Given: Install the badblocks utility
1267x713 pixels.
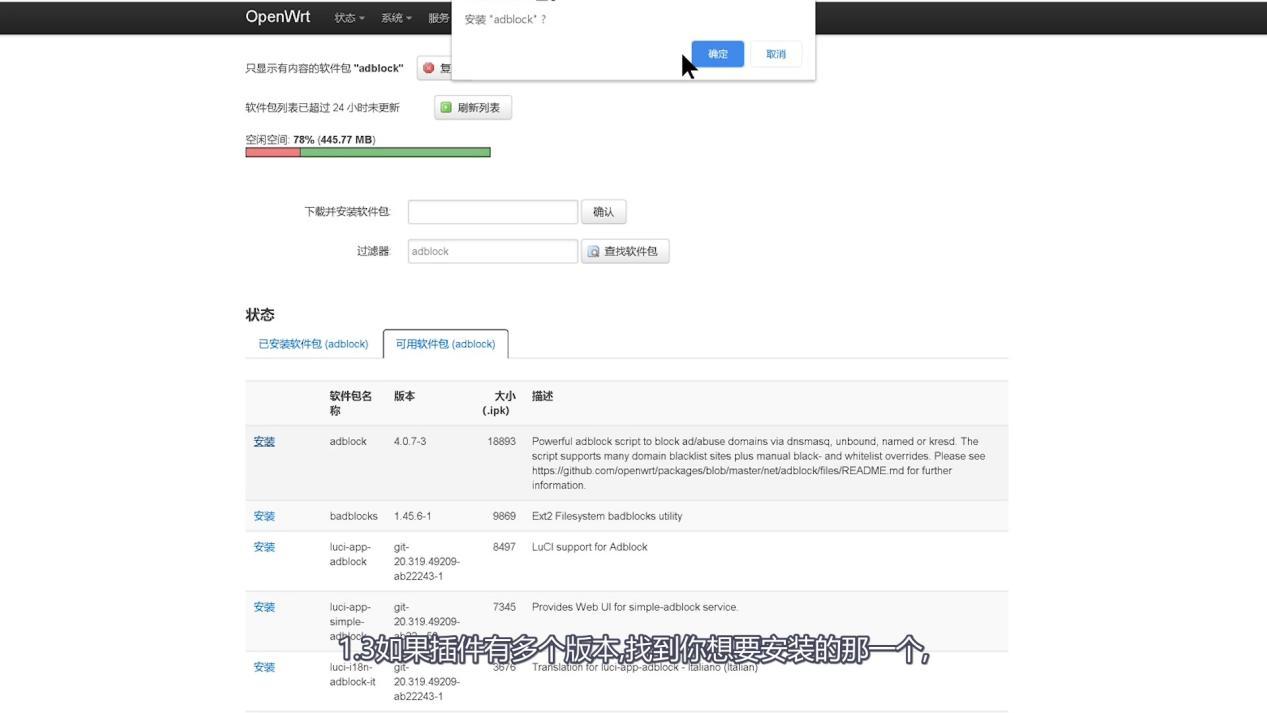Looking at the screenshot, I should pos(263,515).
